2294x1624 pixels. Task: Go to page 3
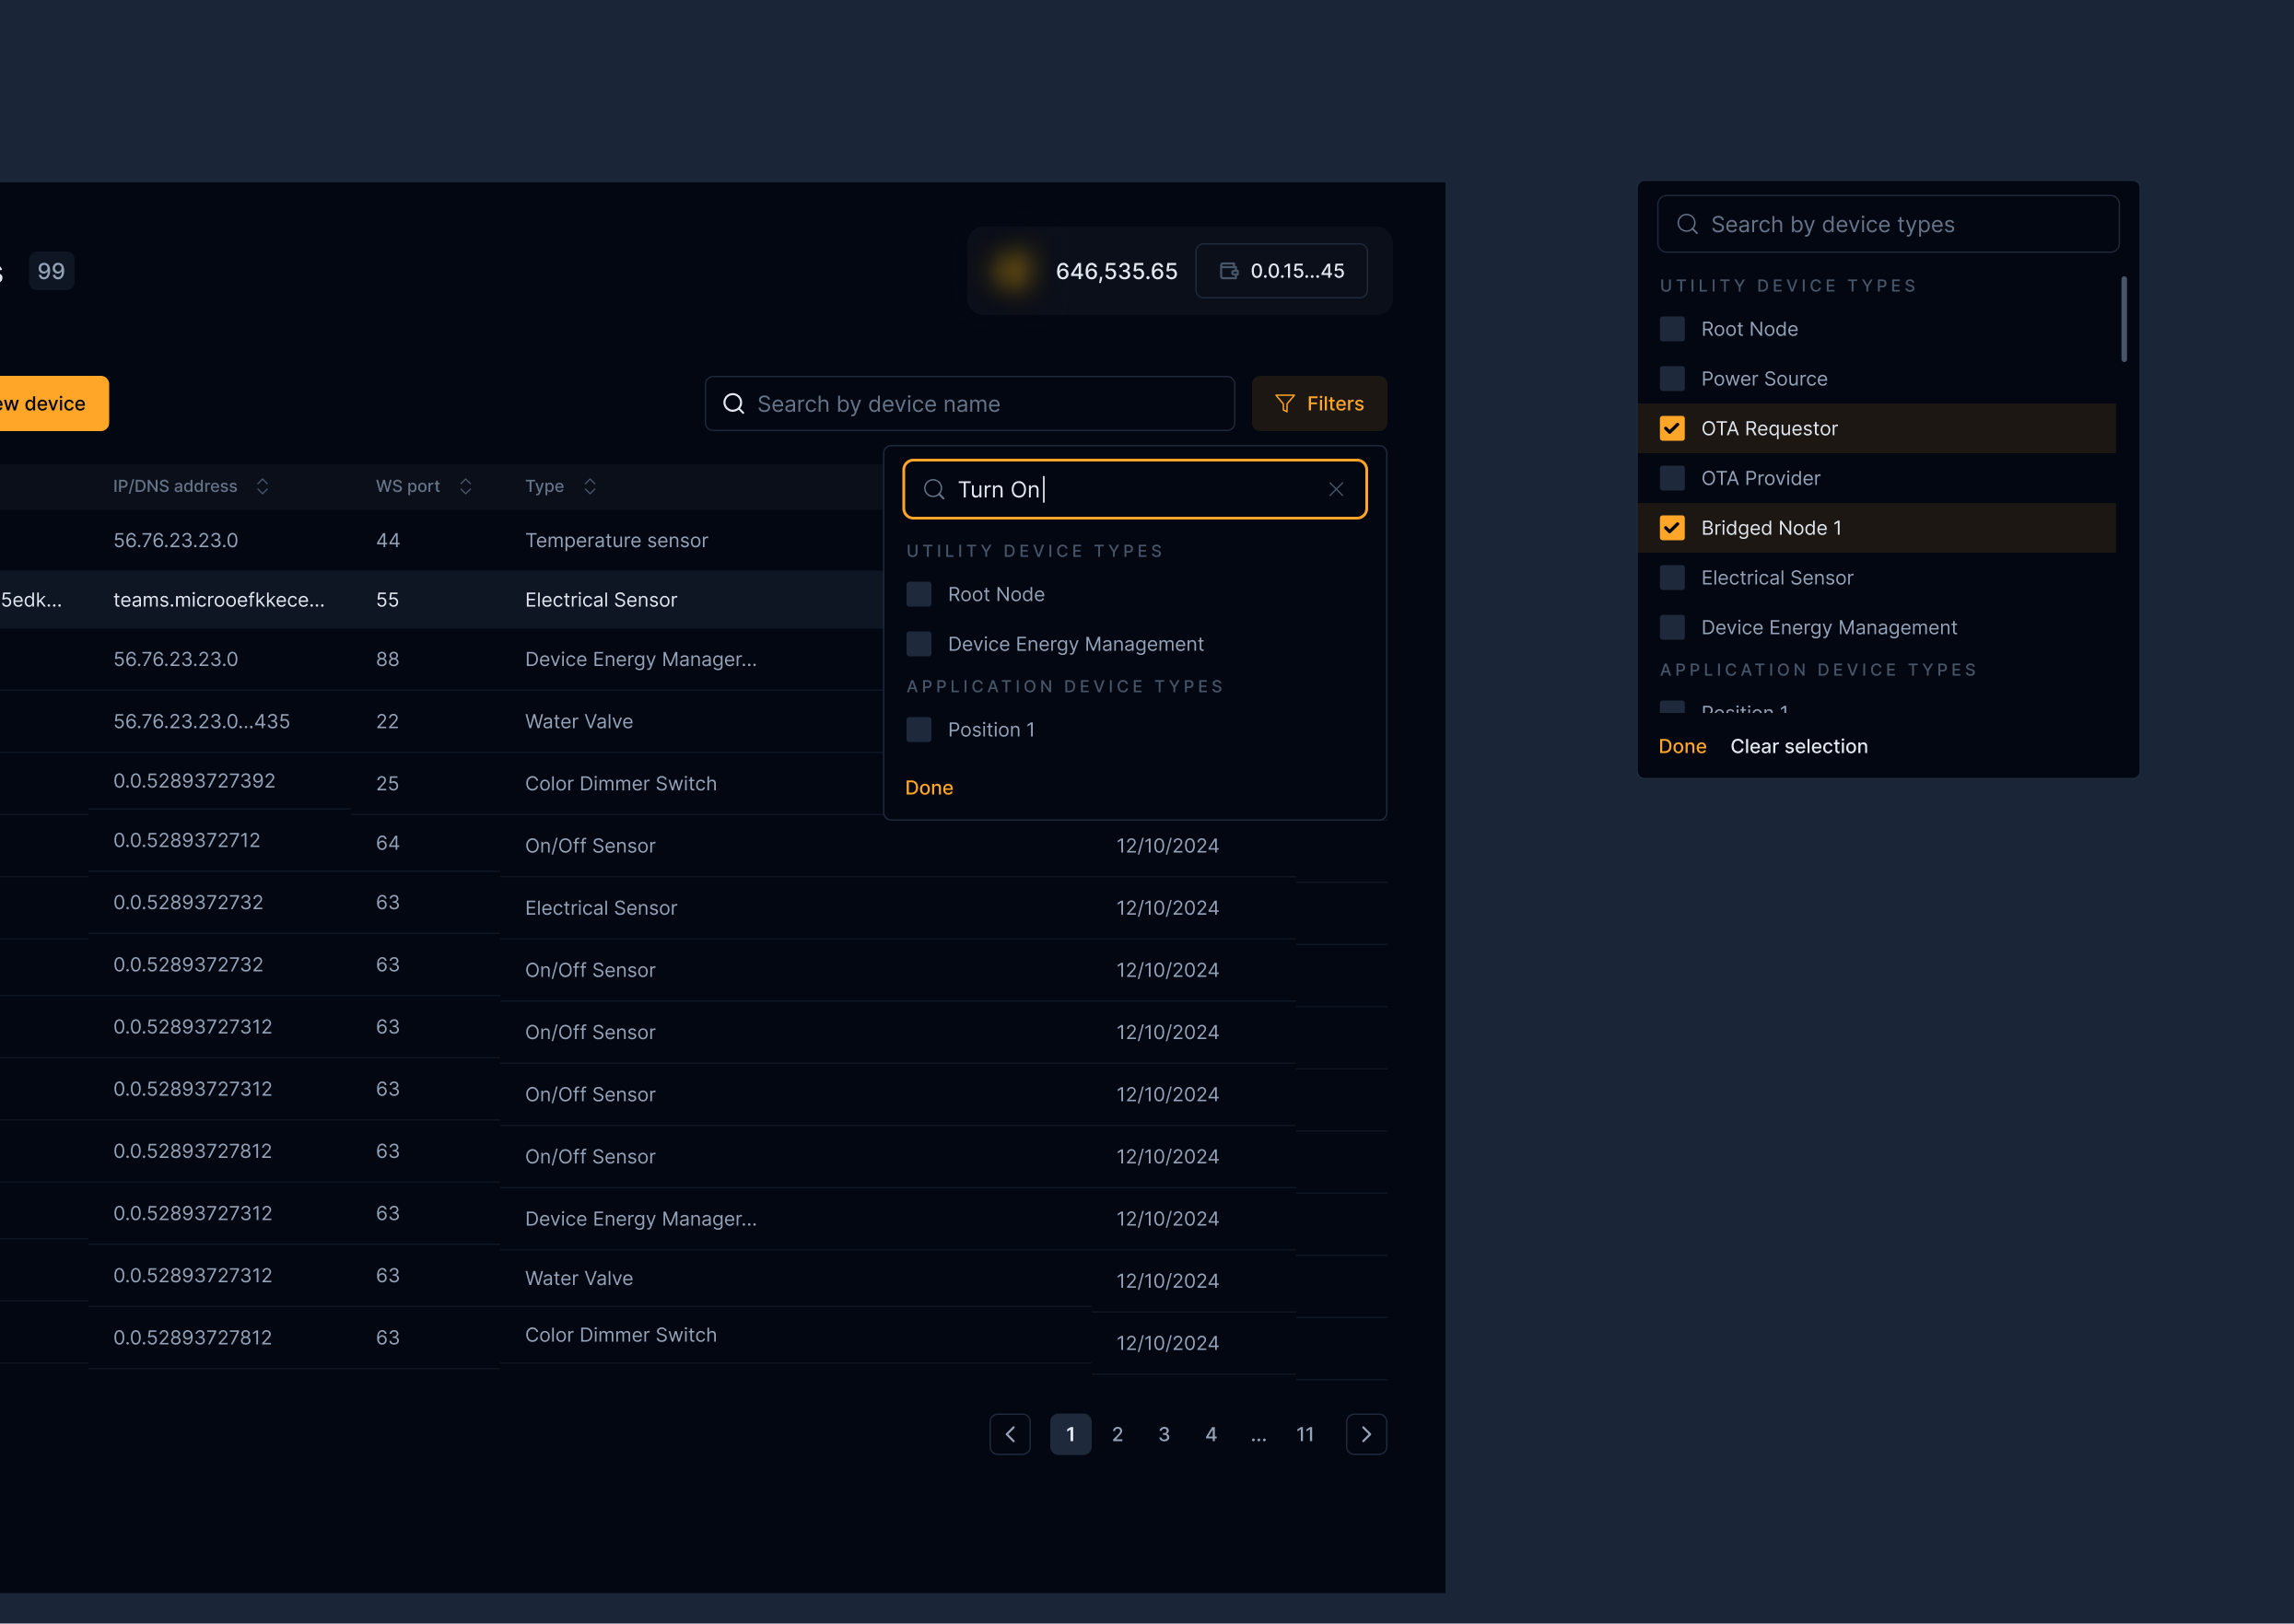1163,1433
